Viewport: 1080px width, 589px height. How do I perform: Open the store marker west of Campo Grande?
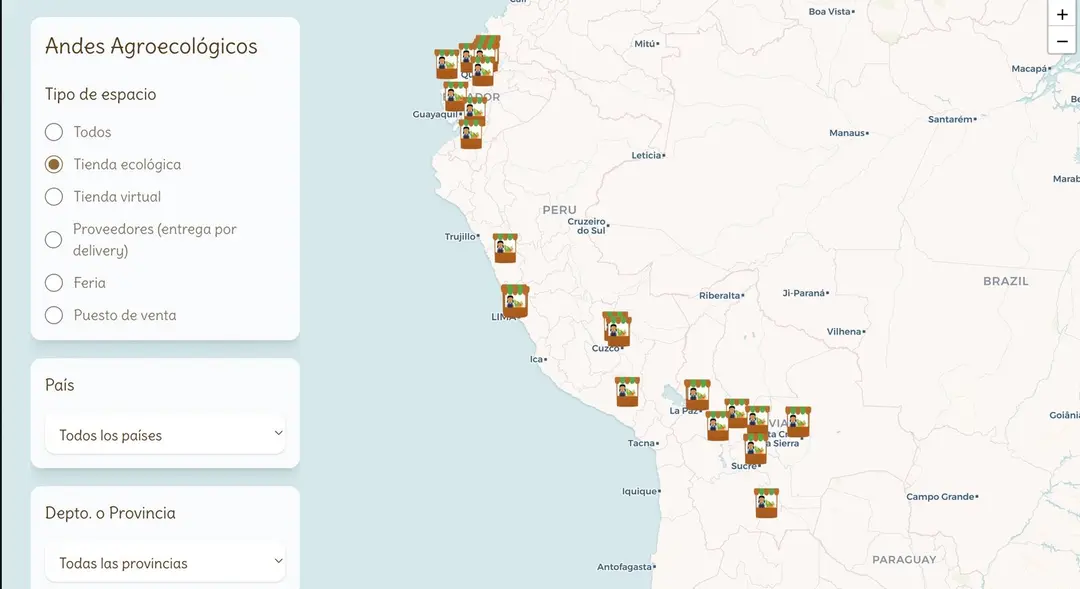point(766,503)
